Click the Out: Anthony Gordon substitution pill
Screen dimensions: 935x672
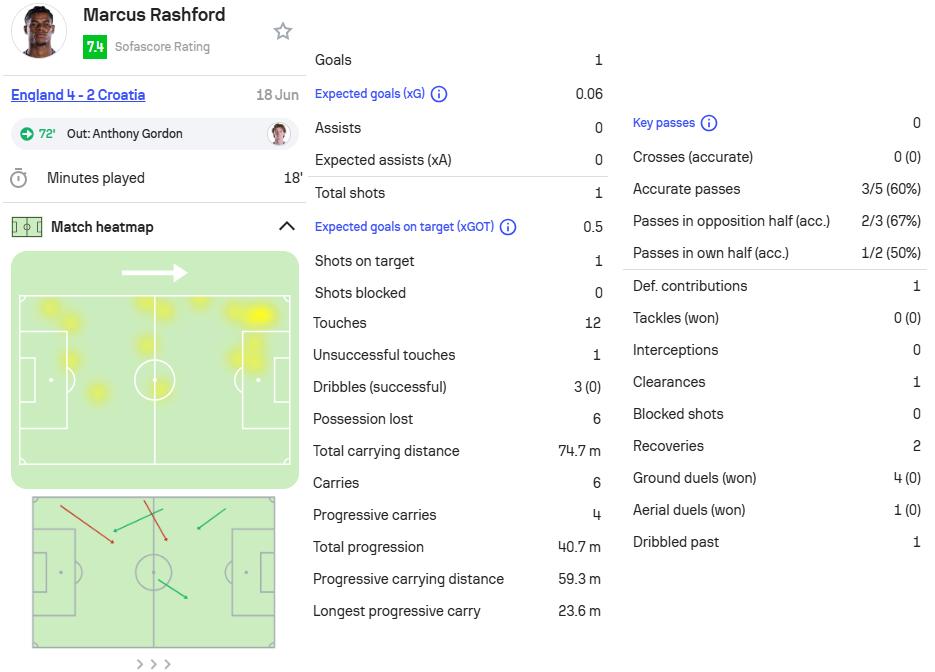154,134
